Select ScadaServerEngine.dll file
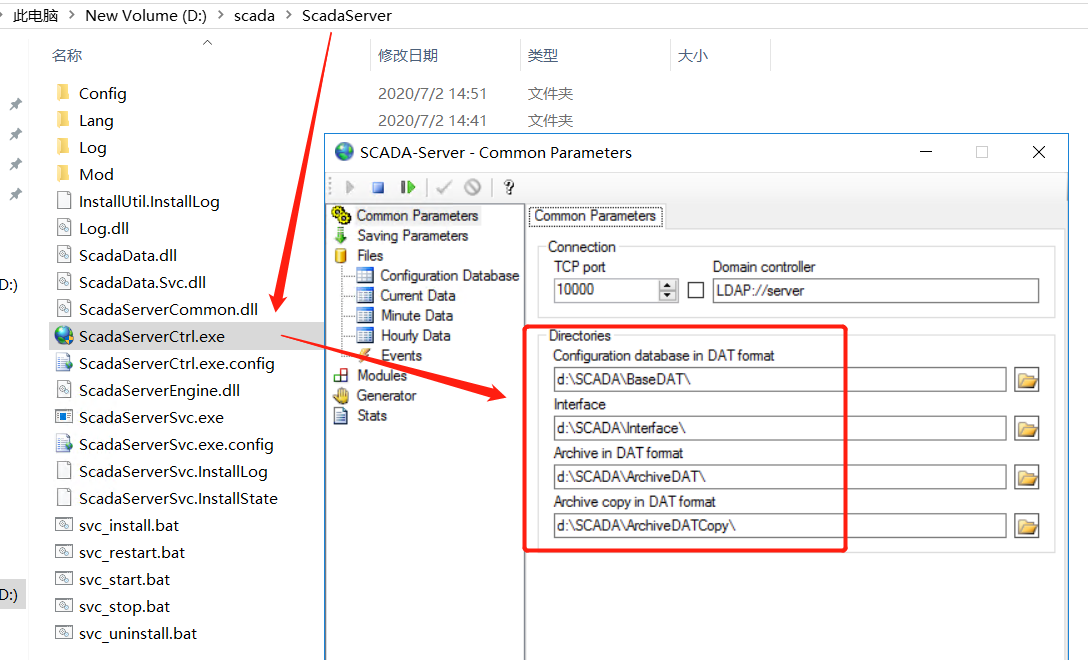Viewport: 1088px width, 660px height. 159,391
